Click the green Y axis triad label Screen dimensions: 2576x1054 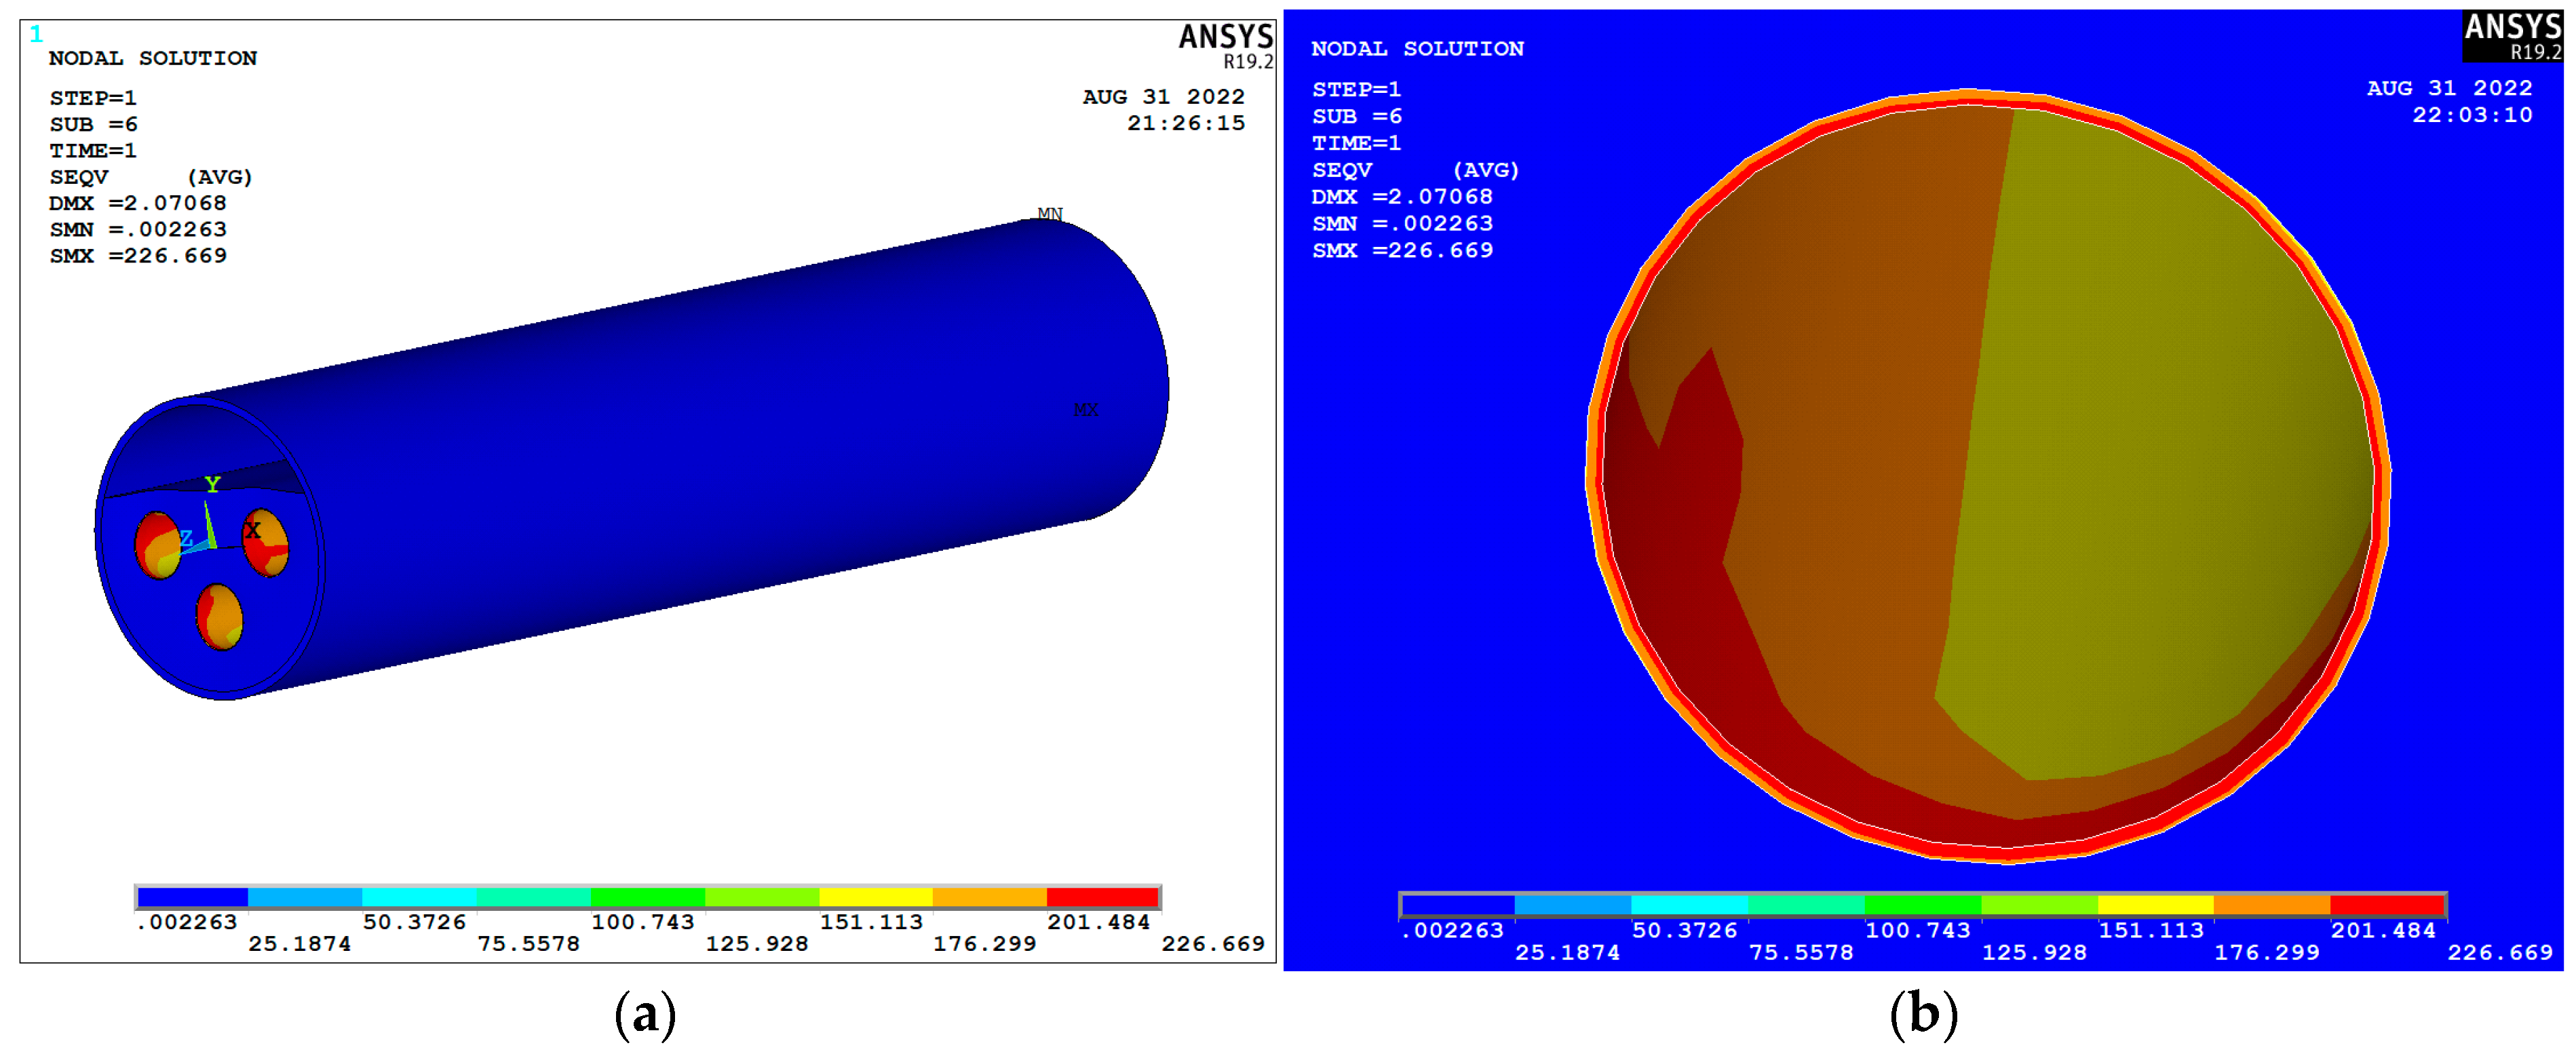[x=212, y=485]
